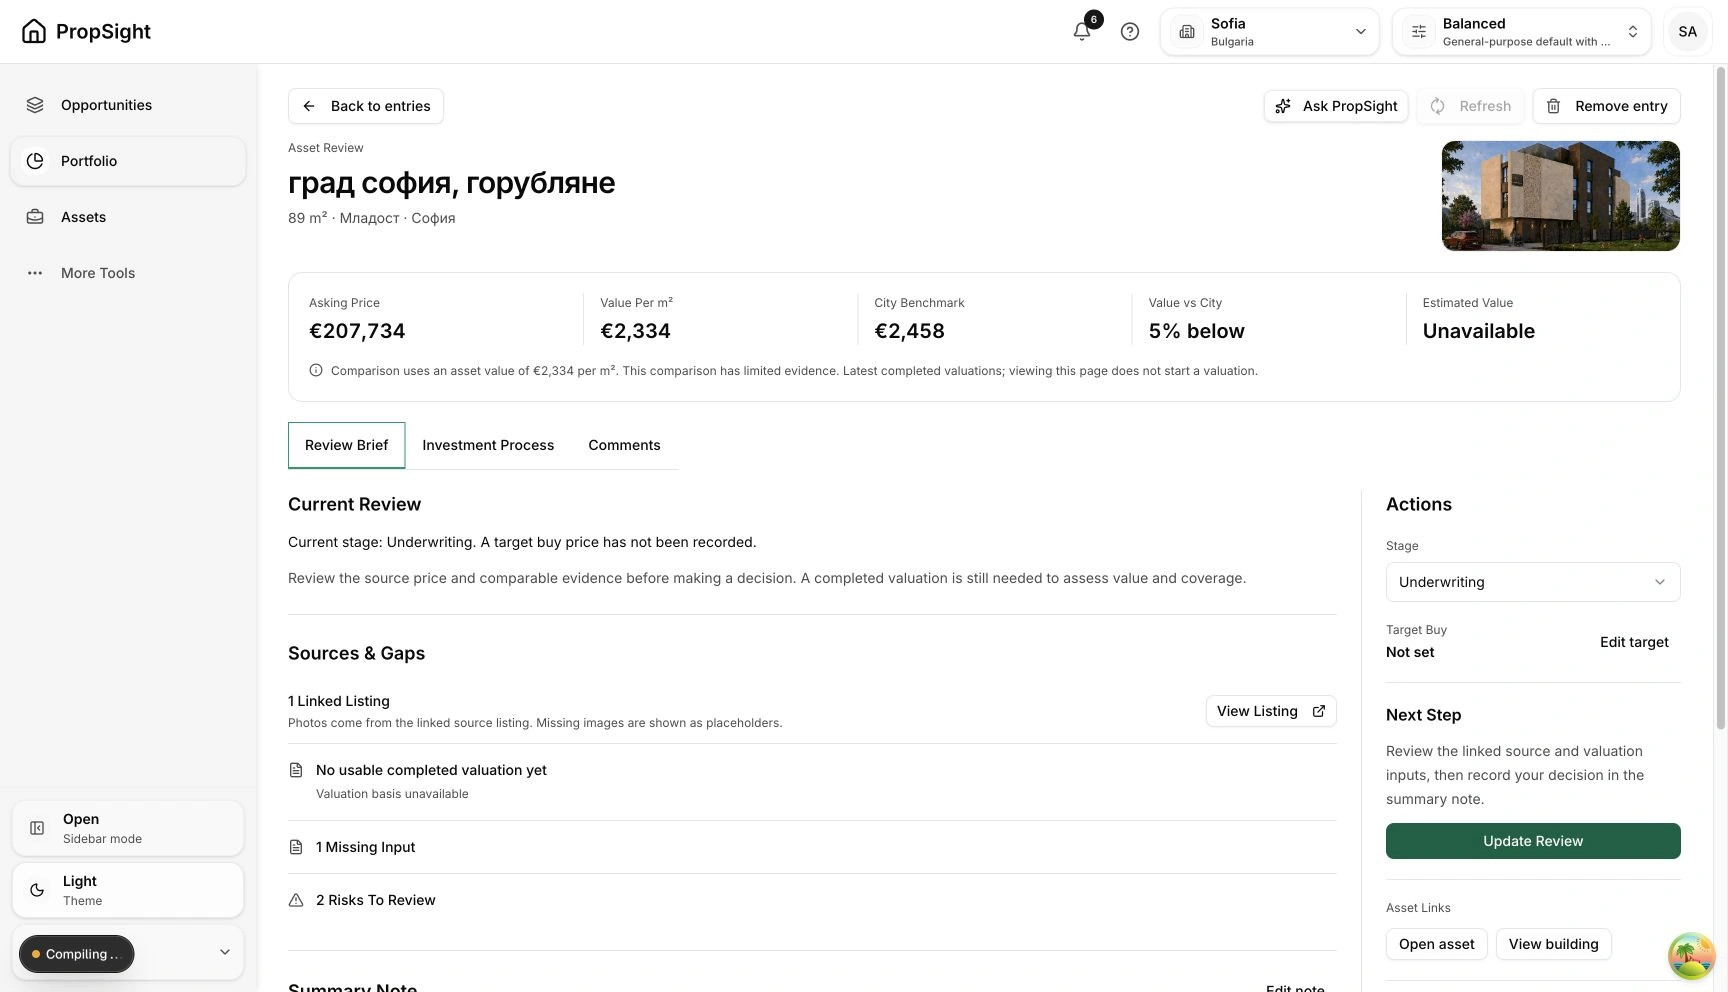The width and height of the screenshot is (1728, 992).
Task: Click the View building button
Action: coord(1553,944)
